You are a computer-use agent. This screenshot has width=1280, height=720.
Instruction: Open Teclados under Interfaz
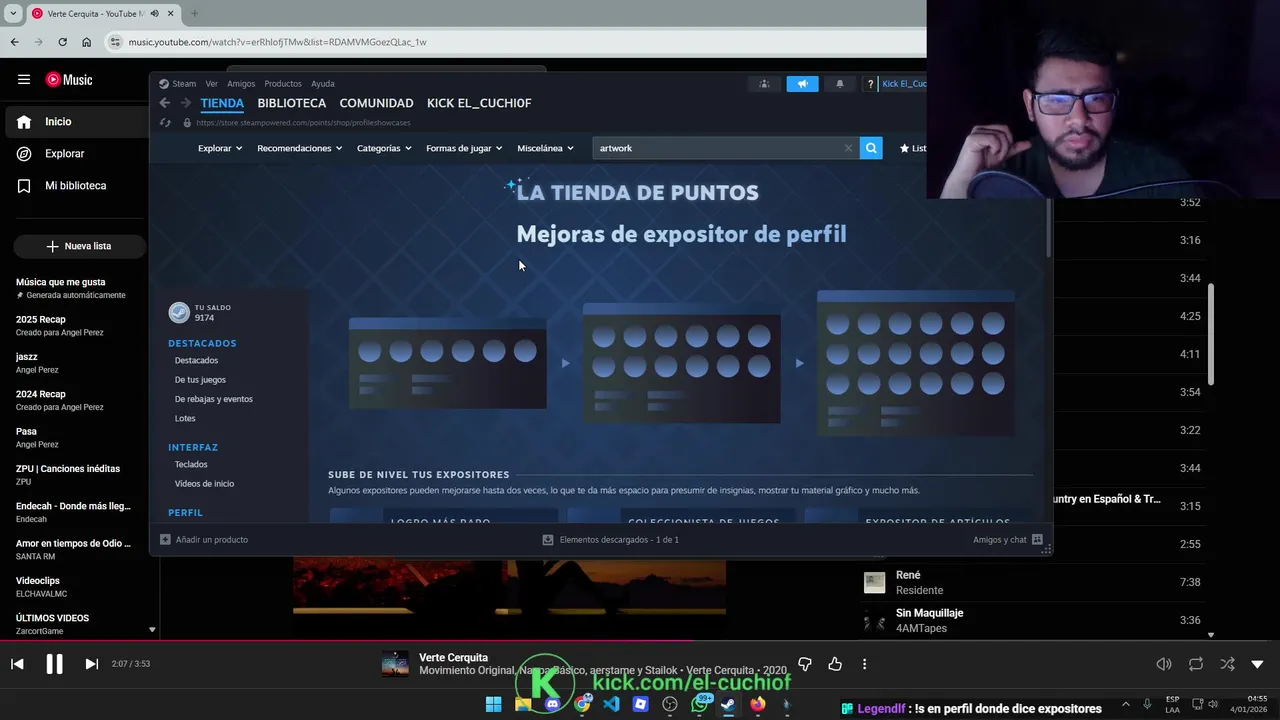191,464
